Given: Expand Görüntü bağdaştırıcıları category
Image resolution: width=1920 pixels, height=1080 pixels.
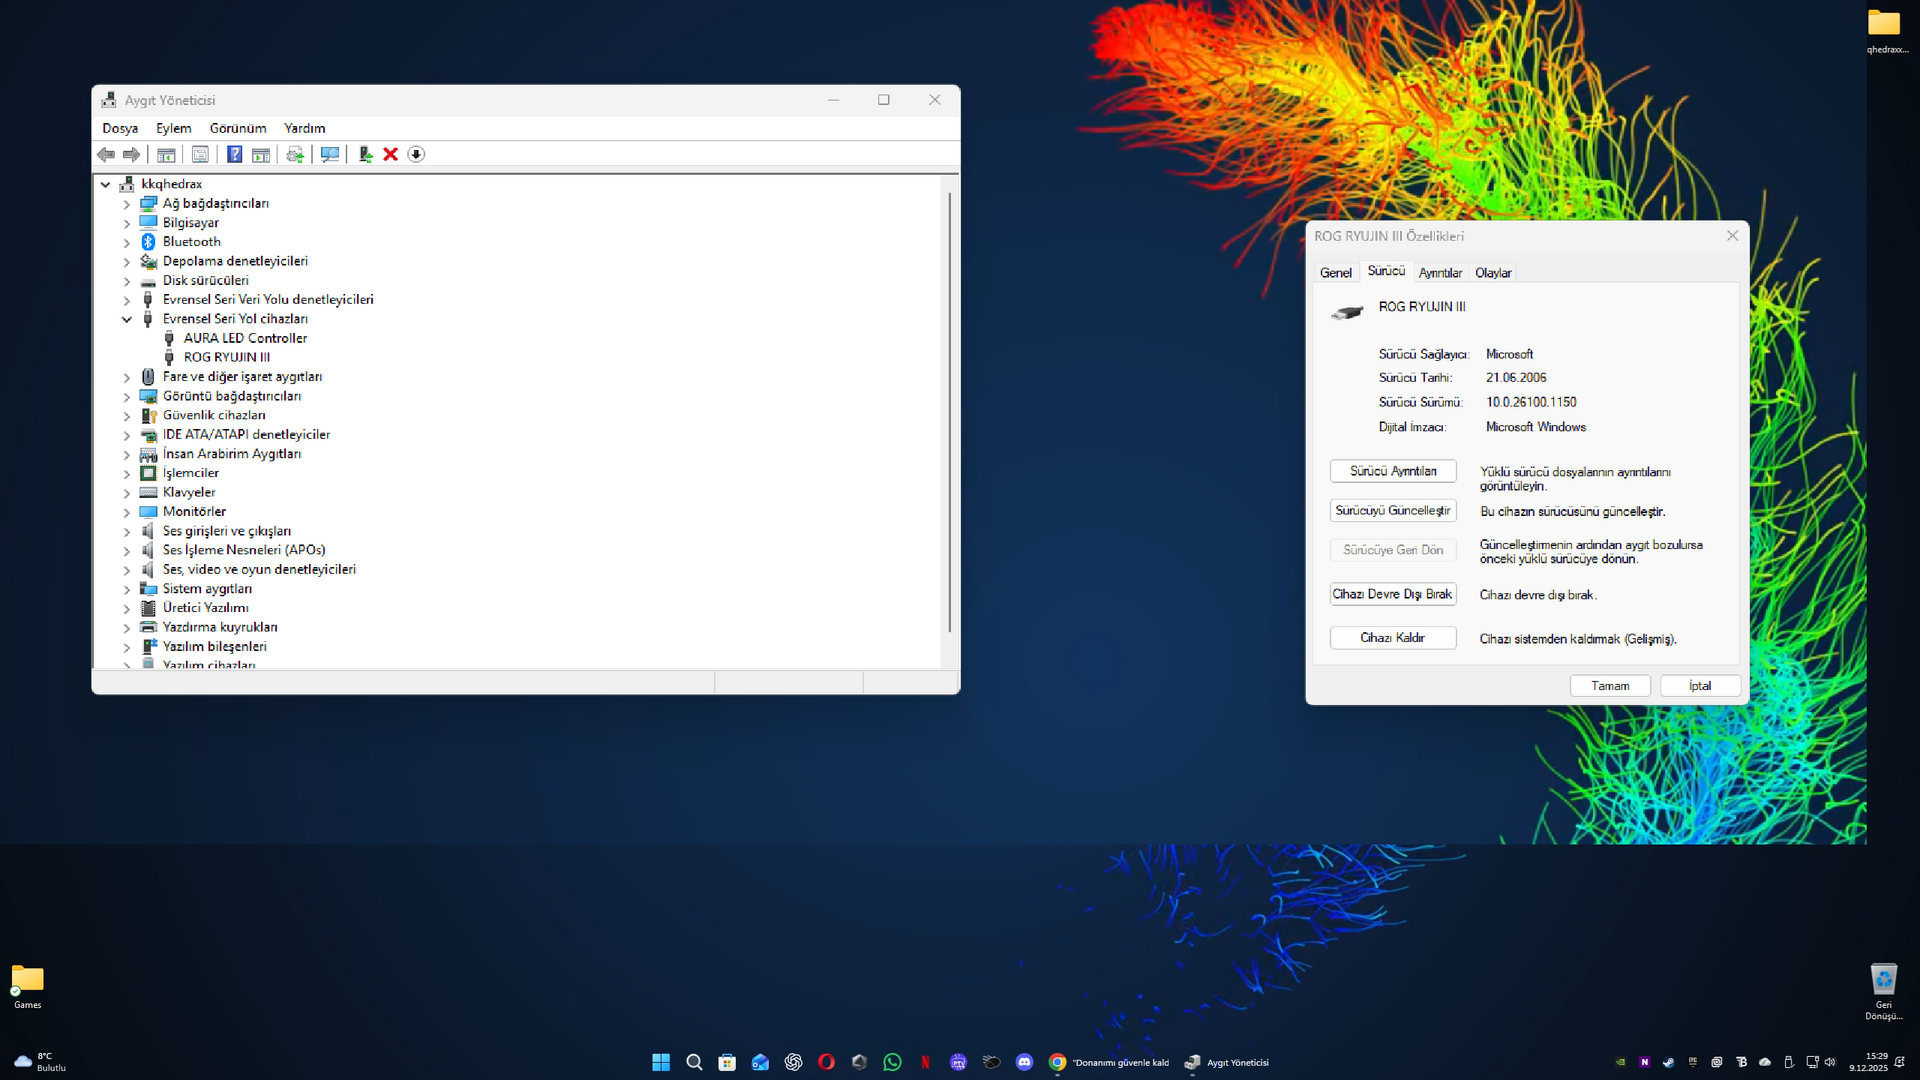Looking at the screenshot, I should tap(127, 397).
